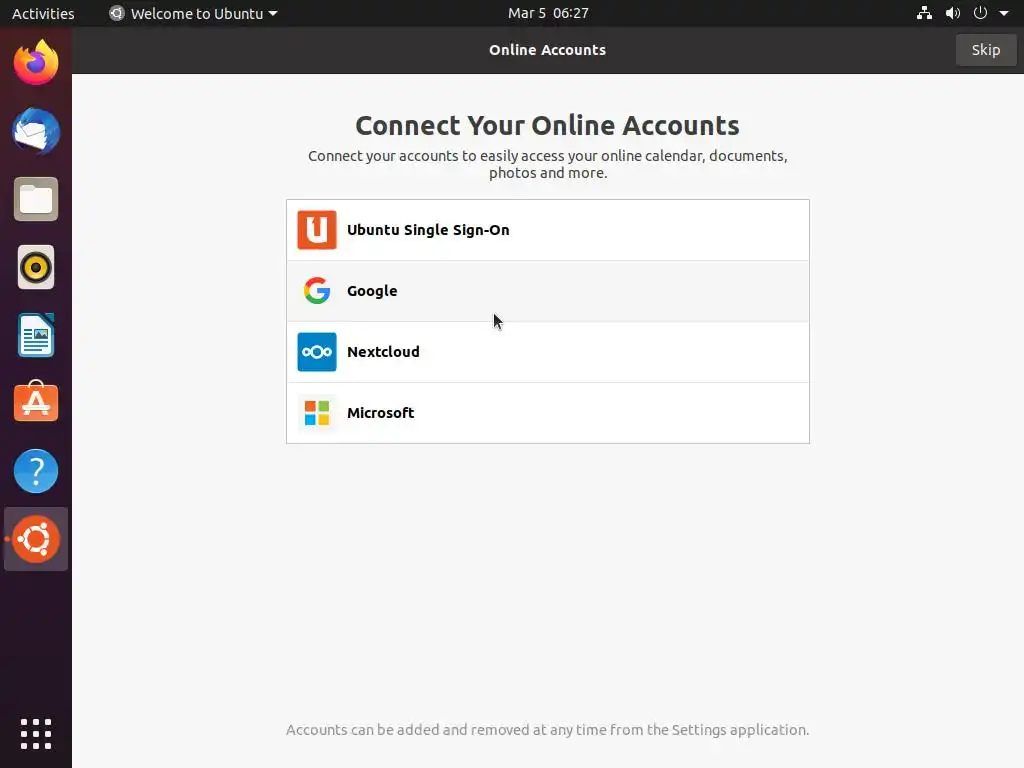Image resolution: width=1024 pixels, height=768 pixels.
Task: Choose the Google account label
Action: [372, 291]
